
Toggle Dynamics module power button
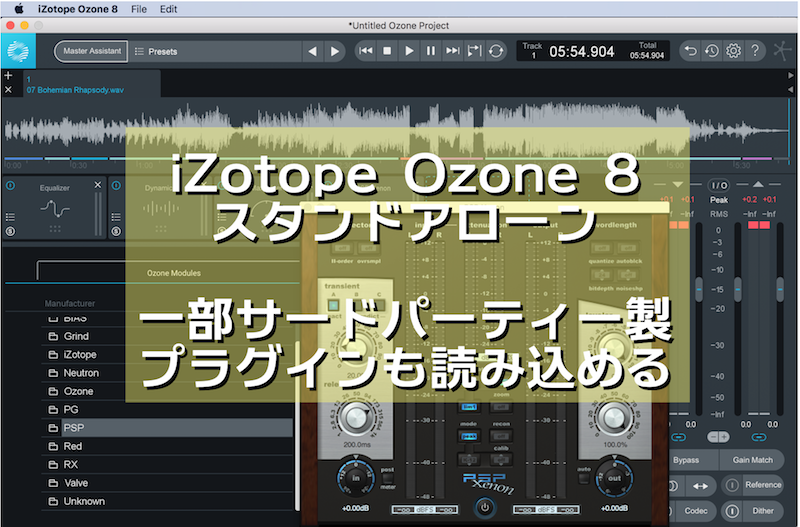[x=116, y=186]
